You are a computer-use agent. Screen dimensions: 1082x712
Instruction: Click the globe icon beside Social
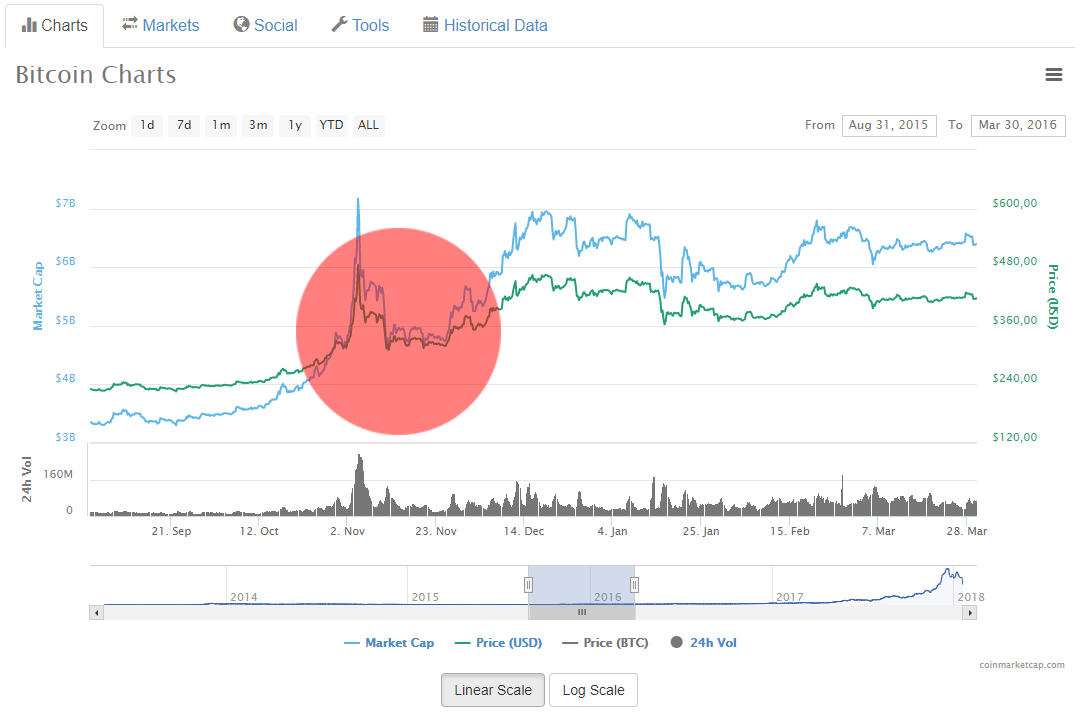241,24
